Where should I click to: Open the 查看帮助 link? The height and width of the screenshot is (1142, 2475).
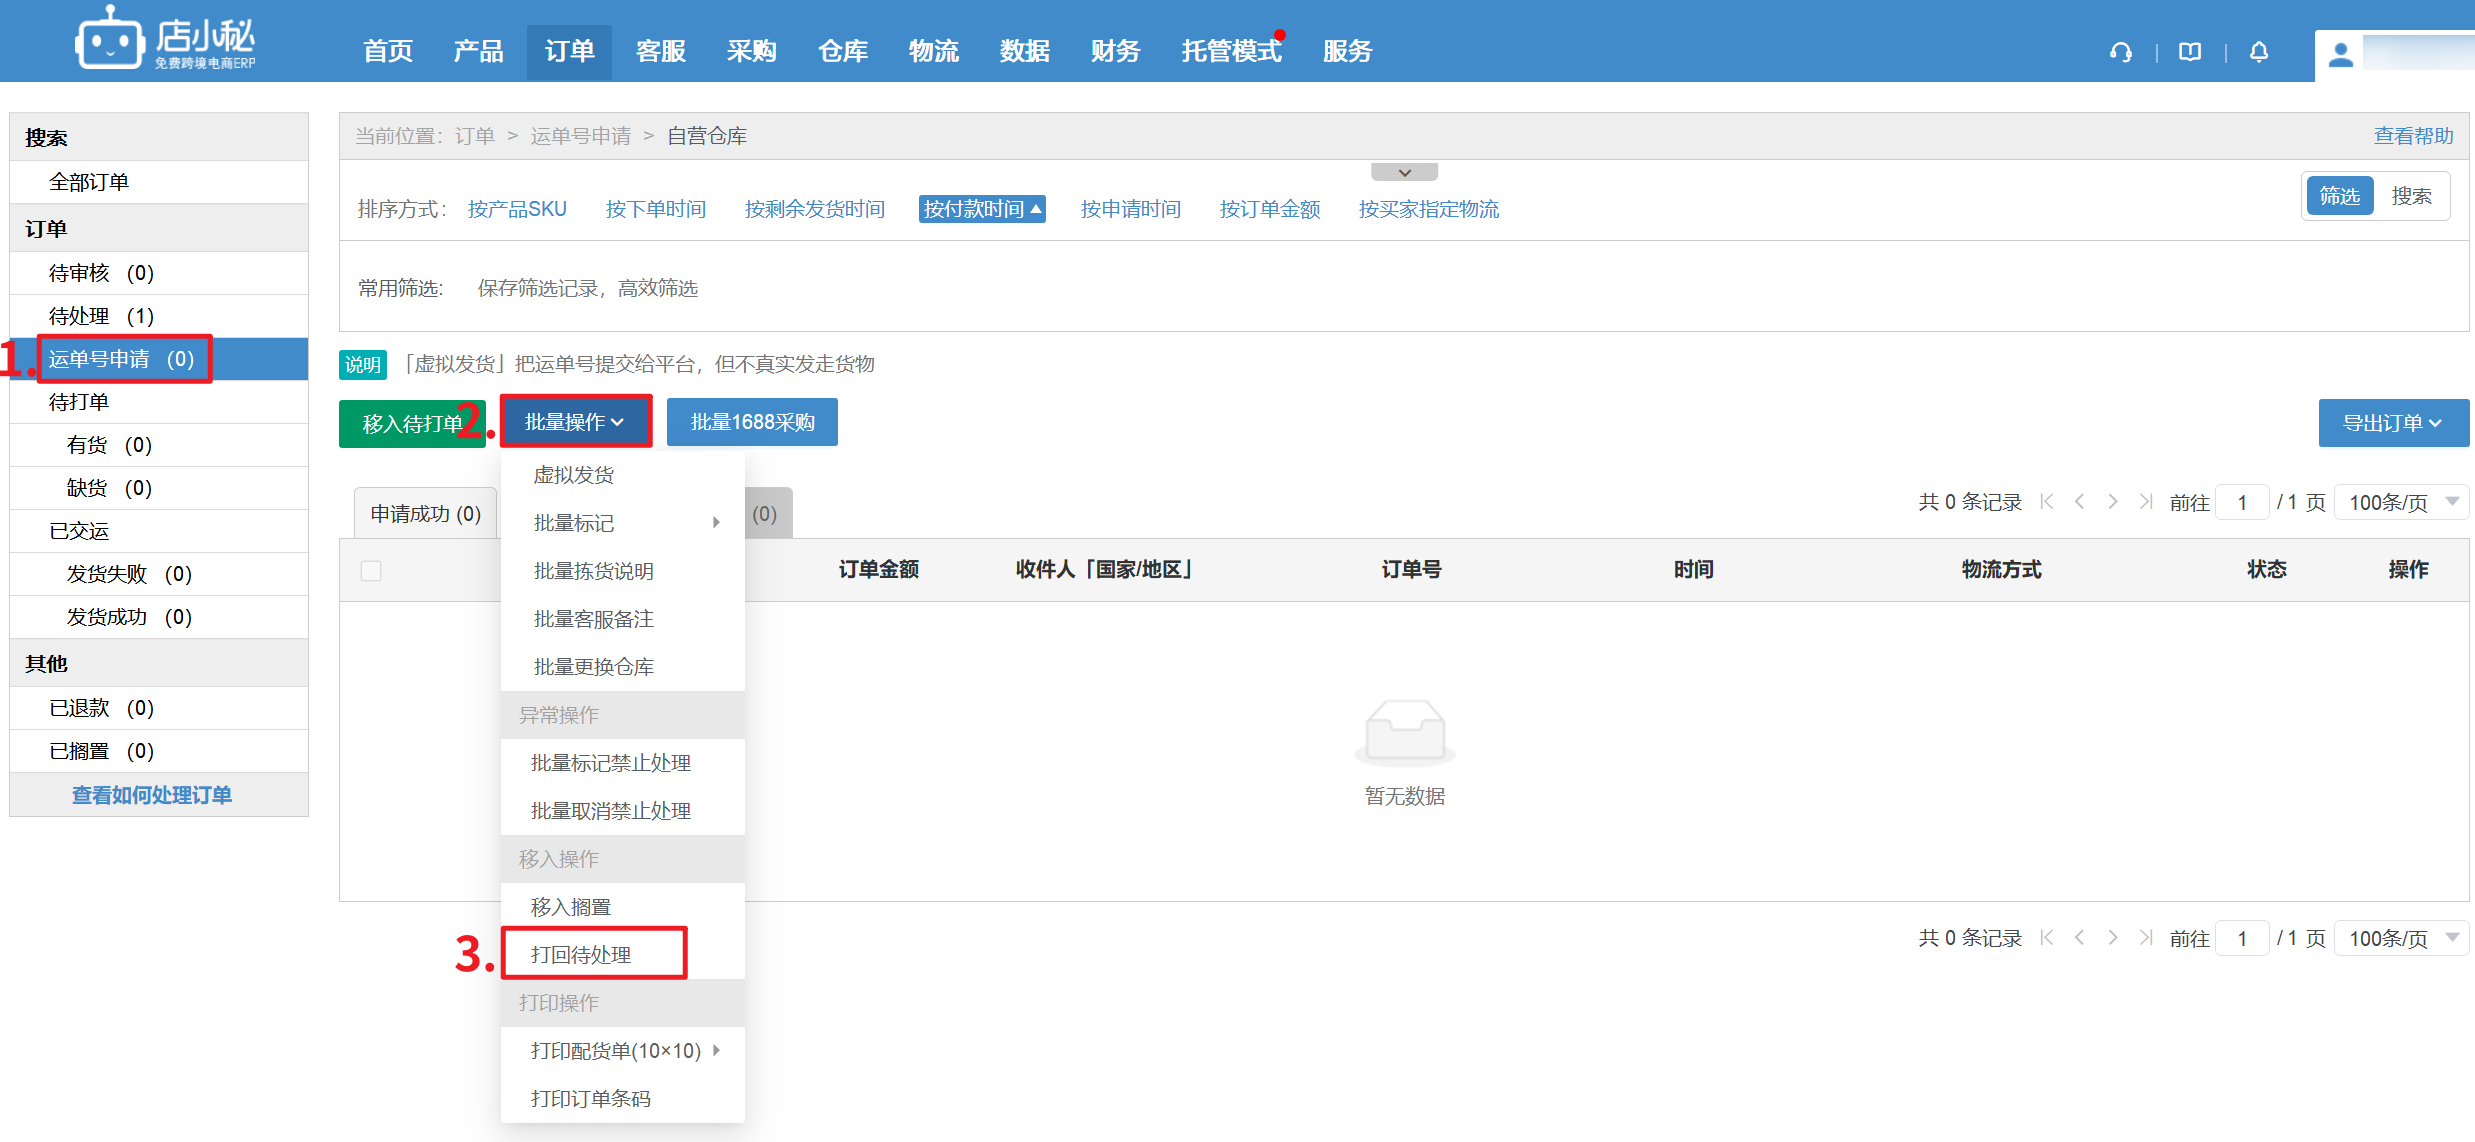(2413, 136)
